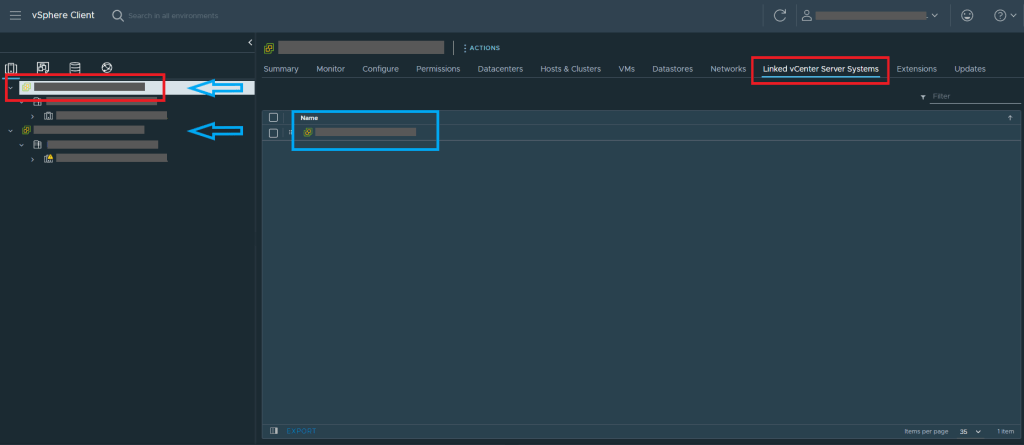Open the Datastores tab
Image resolution: width=1024 pixels, height=445 pixels.
672,69
